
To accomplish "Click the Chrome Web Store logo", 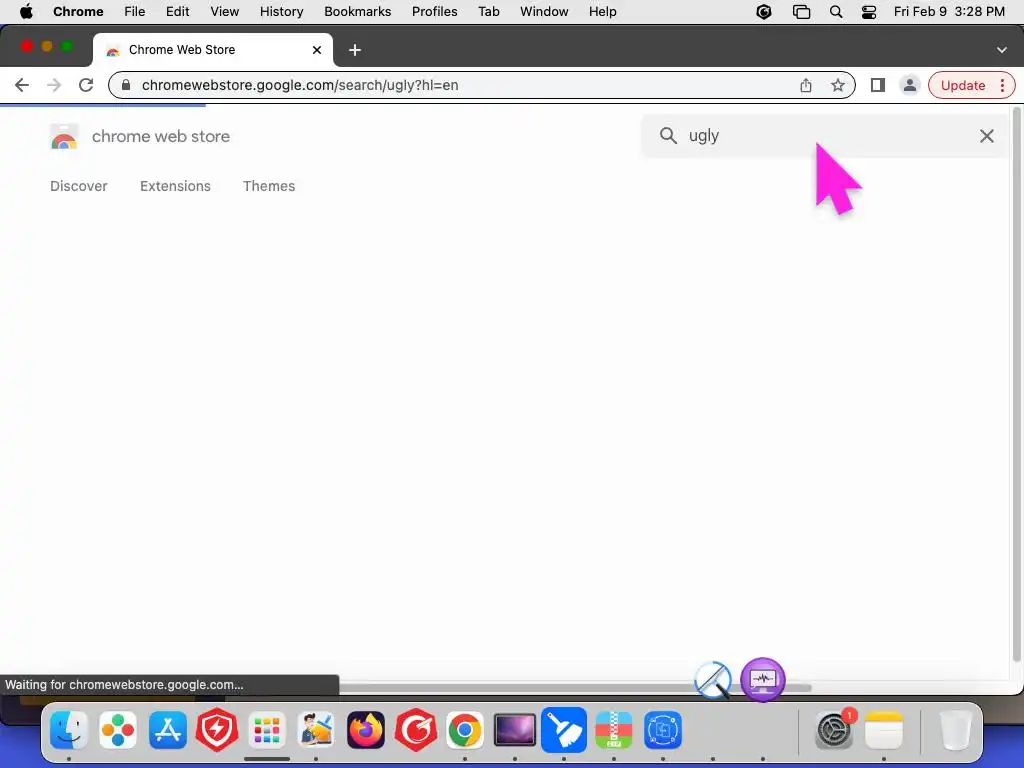I will click(64, 136).
